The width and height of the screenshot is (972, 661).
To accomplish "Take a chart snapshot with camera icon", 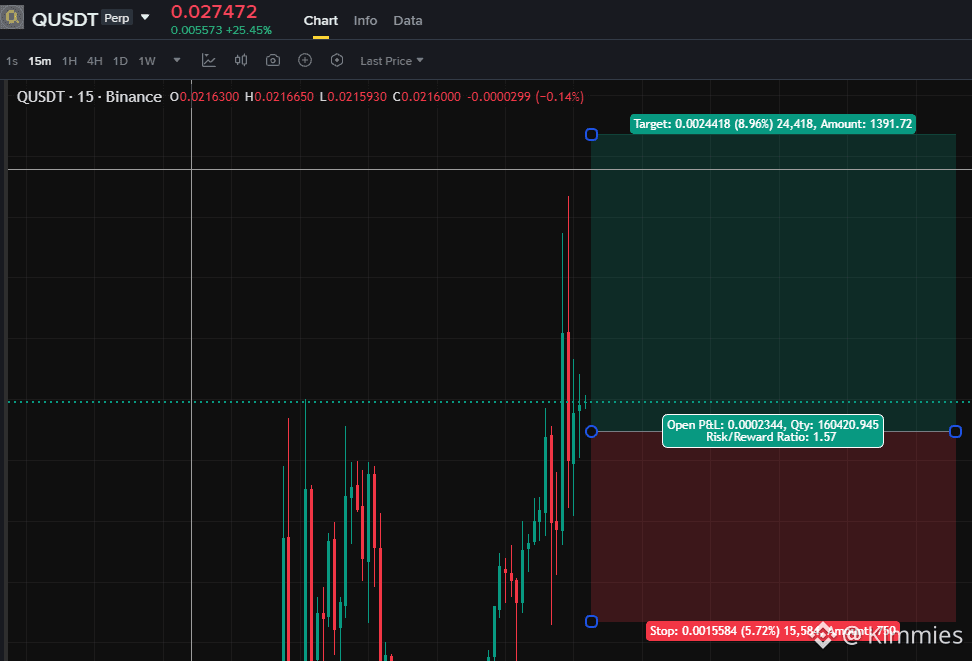I will 273,60.
